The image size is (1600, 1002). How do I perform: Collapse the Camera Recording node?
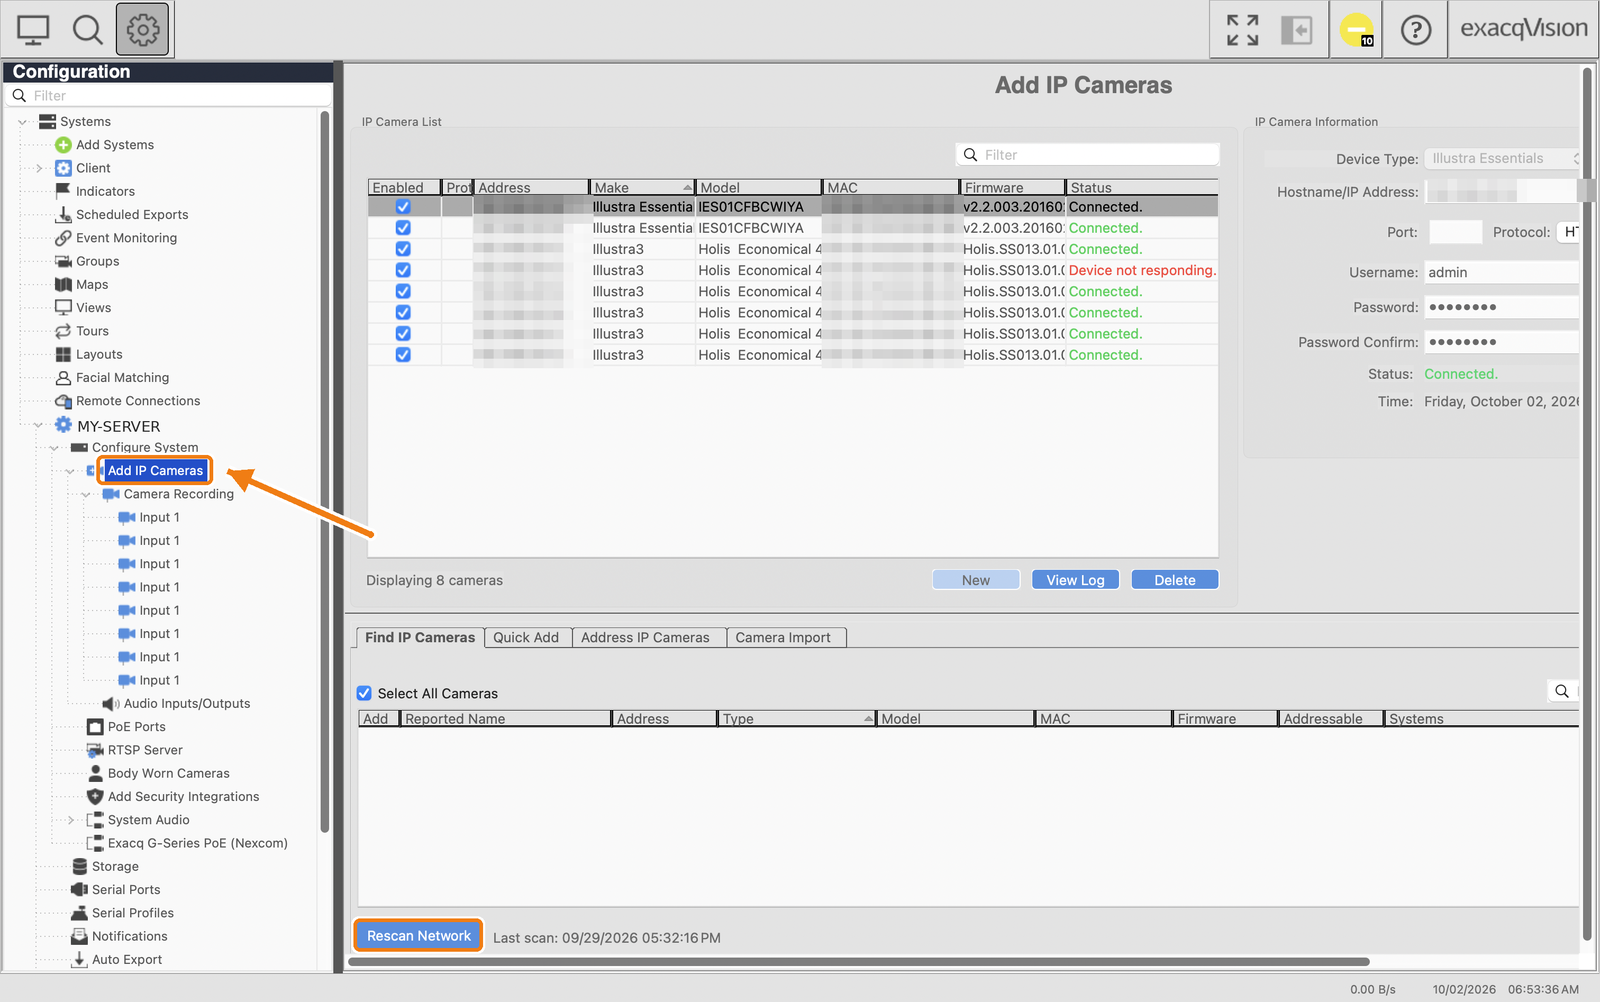click(x=86, y=494)
